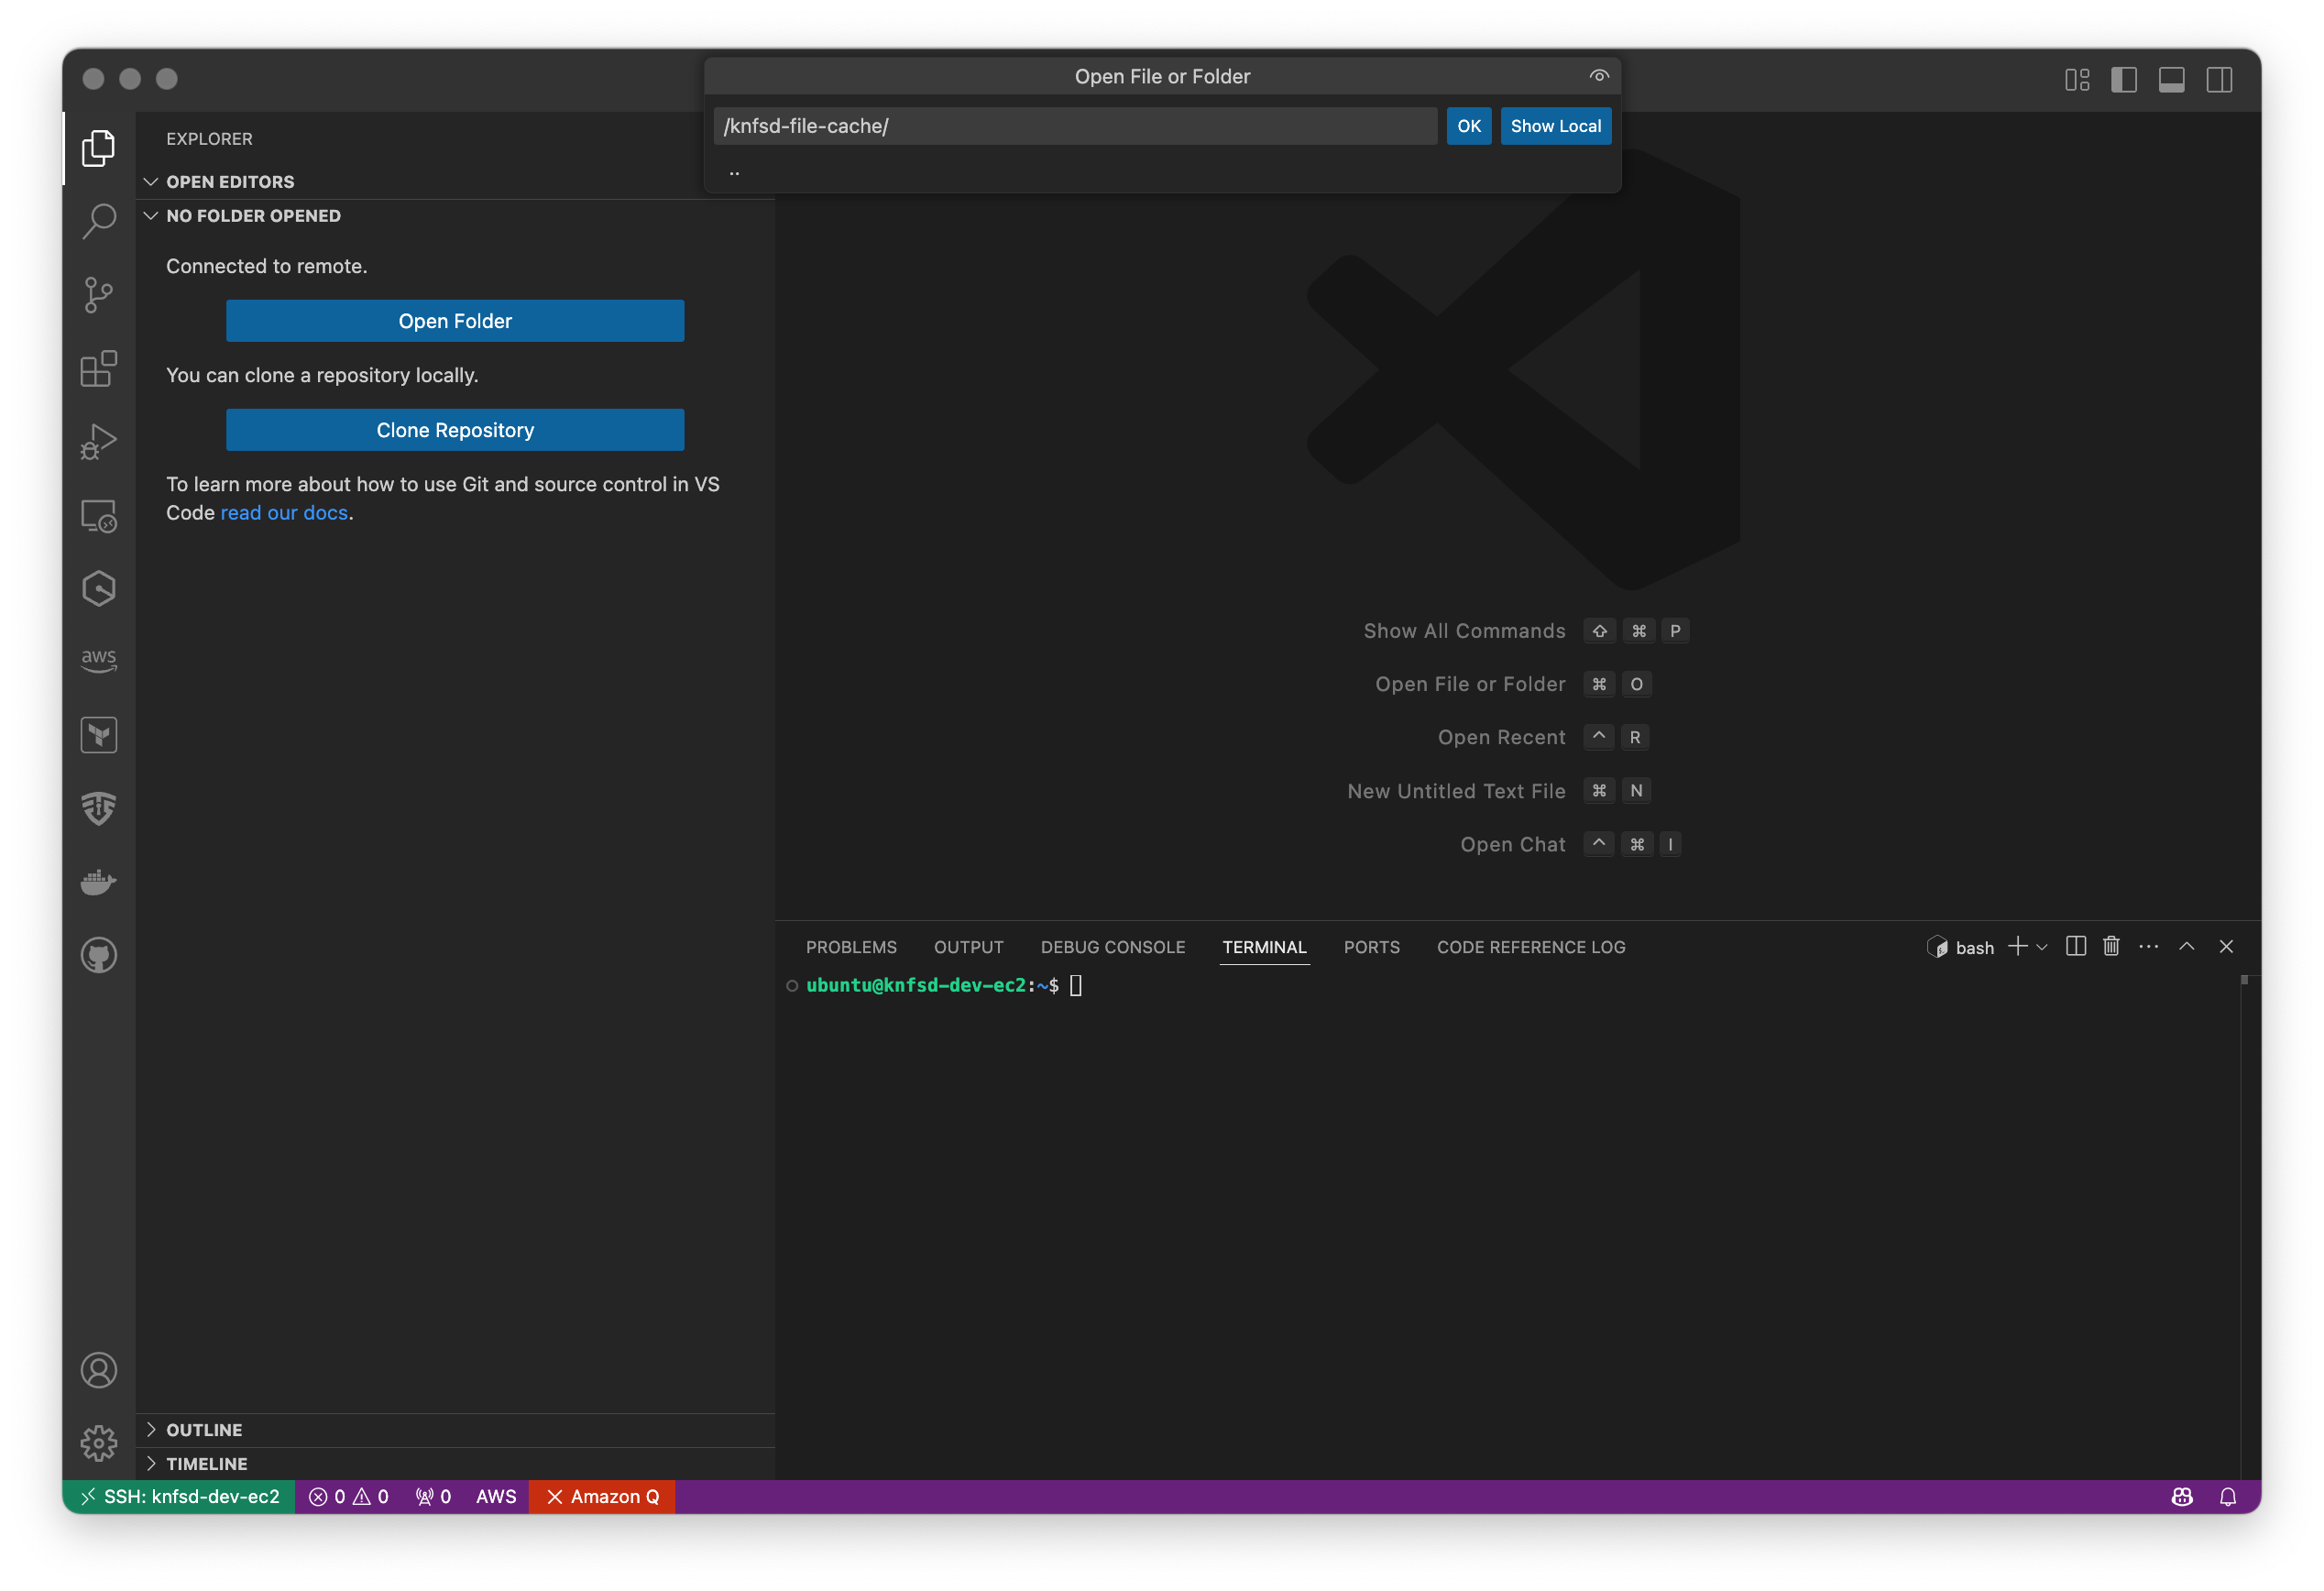The image size is (2324, 1591).
Task: Open the hexagon extension icon below Remote Explorer
Action: tap(98, 589)
